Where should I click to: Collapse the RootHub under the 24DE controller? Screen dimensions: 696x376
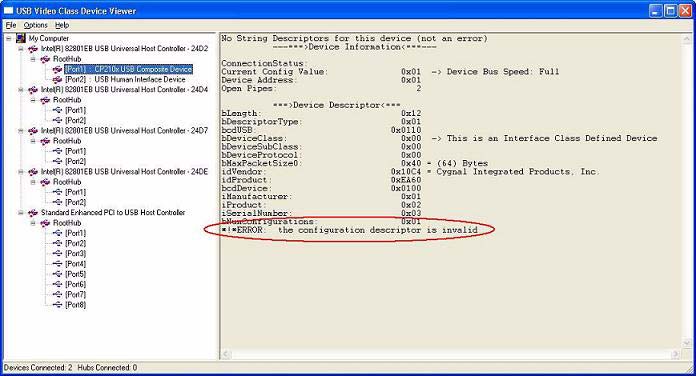tap(33, 182)
